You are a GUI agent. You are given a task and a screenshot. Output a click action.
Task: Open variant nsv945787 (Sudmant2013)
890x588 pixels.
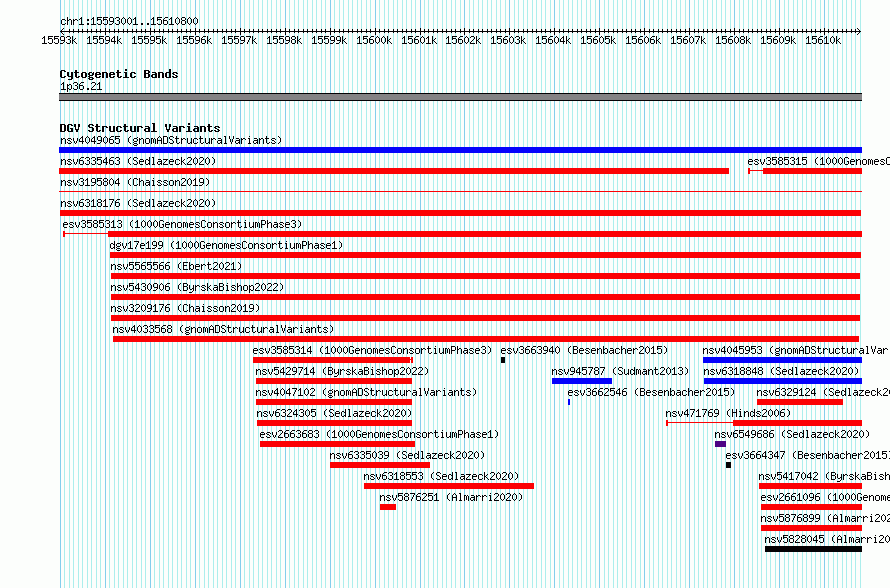[x=620, y=371]
